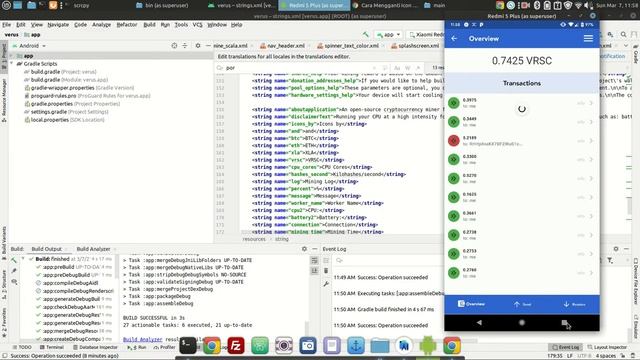This screenshot has width=640, height=360.
Task: Toggle Words option in find bar
Action: coord(407,68)
